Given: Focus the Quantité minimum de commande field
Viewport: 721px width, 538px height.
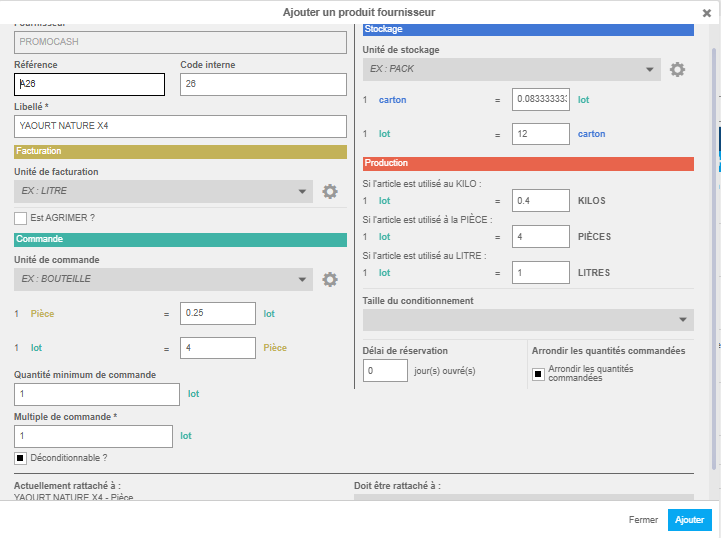Looking at the screenshot, I should 96,394.
